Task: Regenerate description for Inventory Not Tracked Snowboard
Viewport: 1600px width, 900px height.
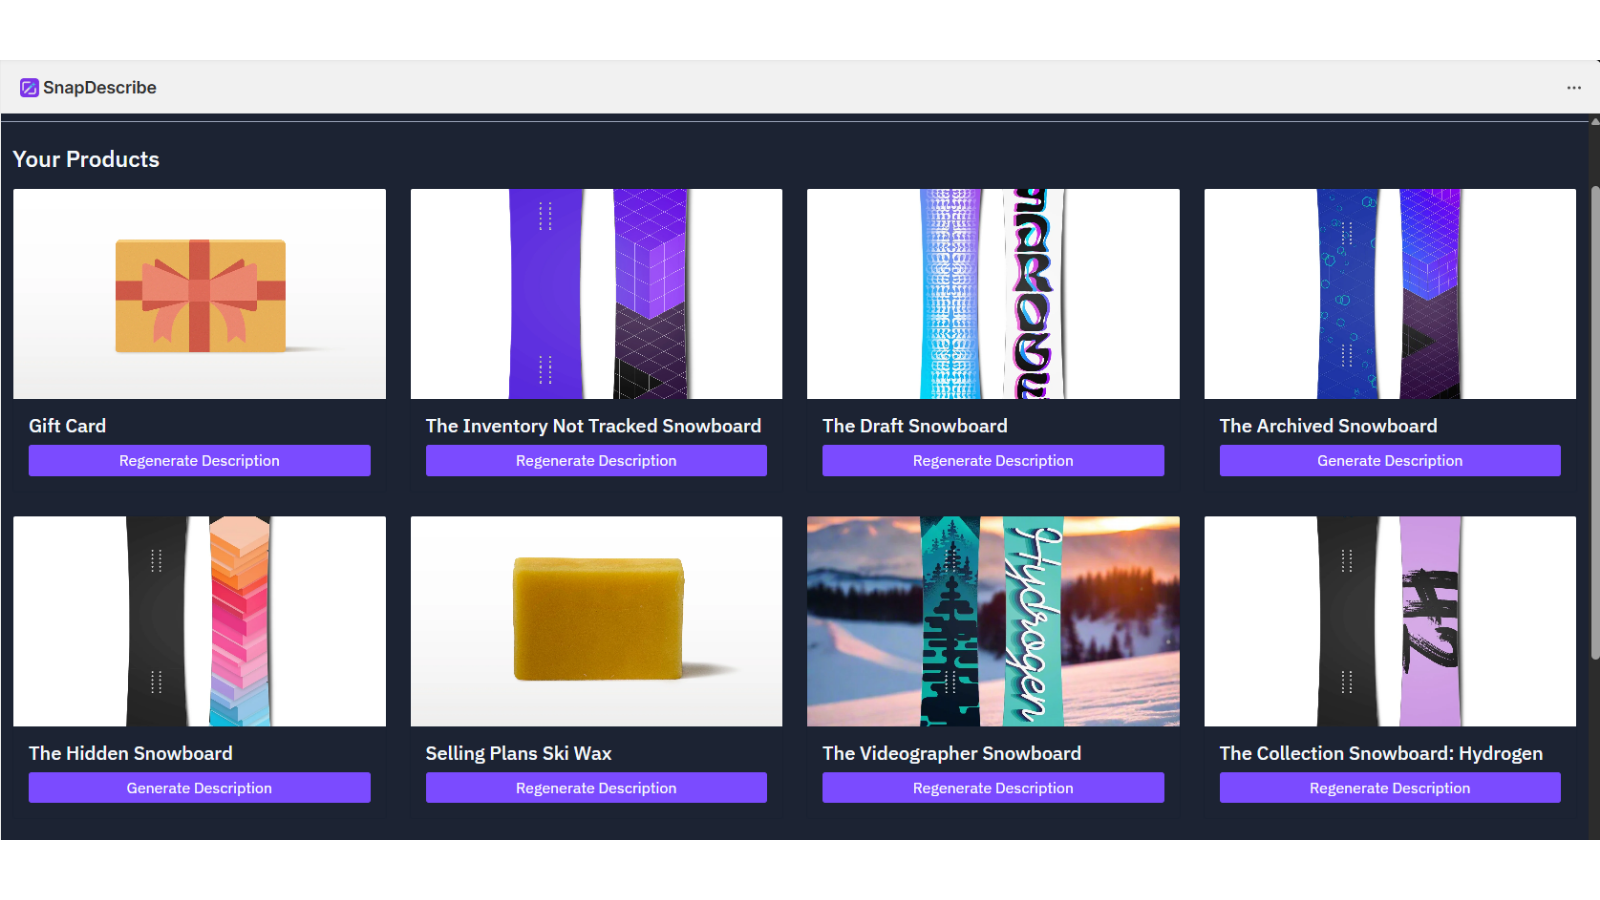Action: point(596,461)
